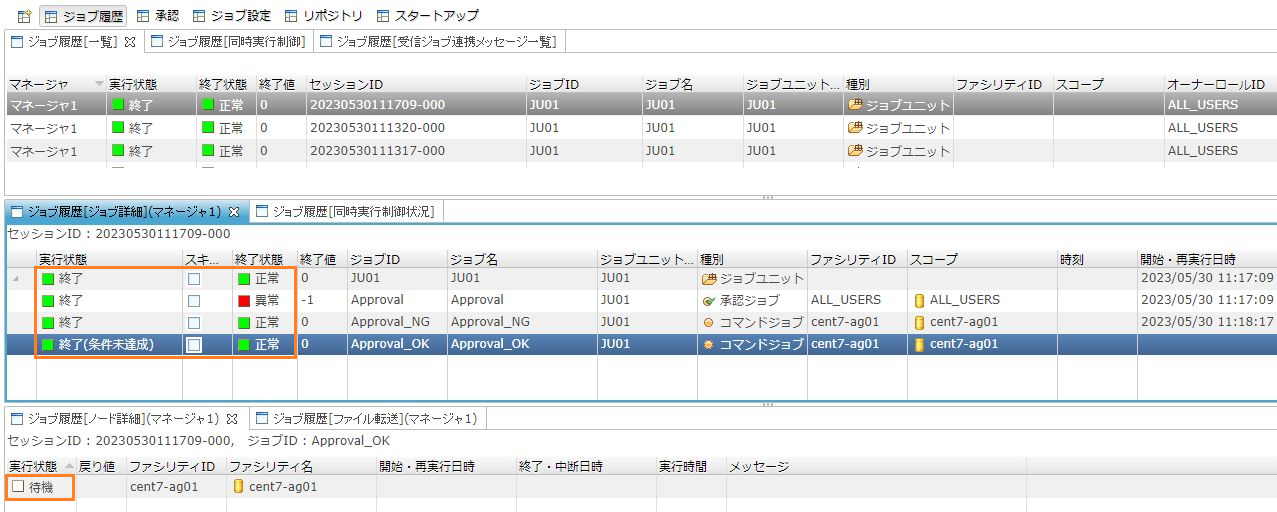Click the scope icon beside ALL_USERS
The image size is (1277, 512).
click(x=918, y=300)
